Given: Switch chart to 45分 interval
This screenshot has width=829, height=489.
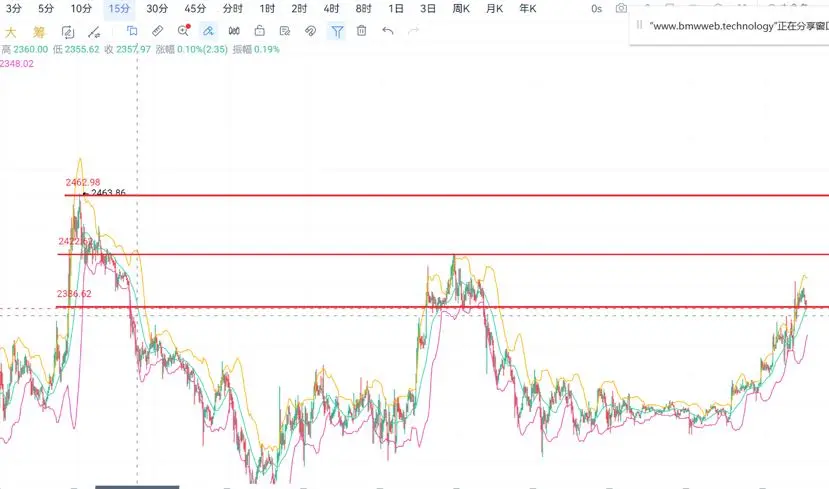Looking at the screenshot, I should tap(195, 8).
